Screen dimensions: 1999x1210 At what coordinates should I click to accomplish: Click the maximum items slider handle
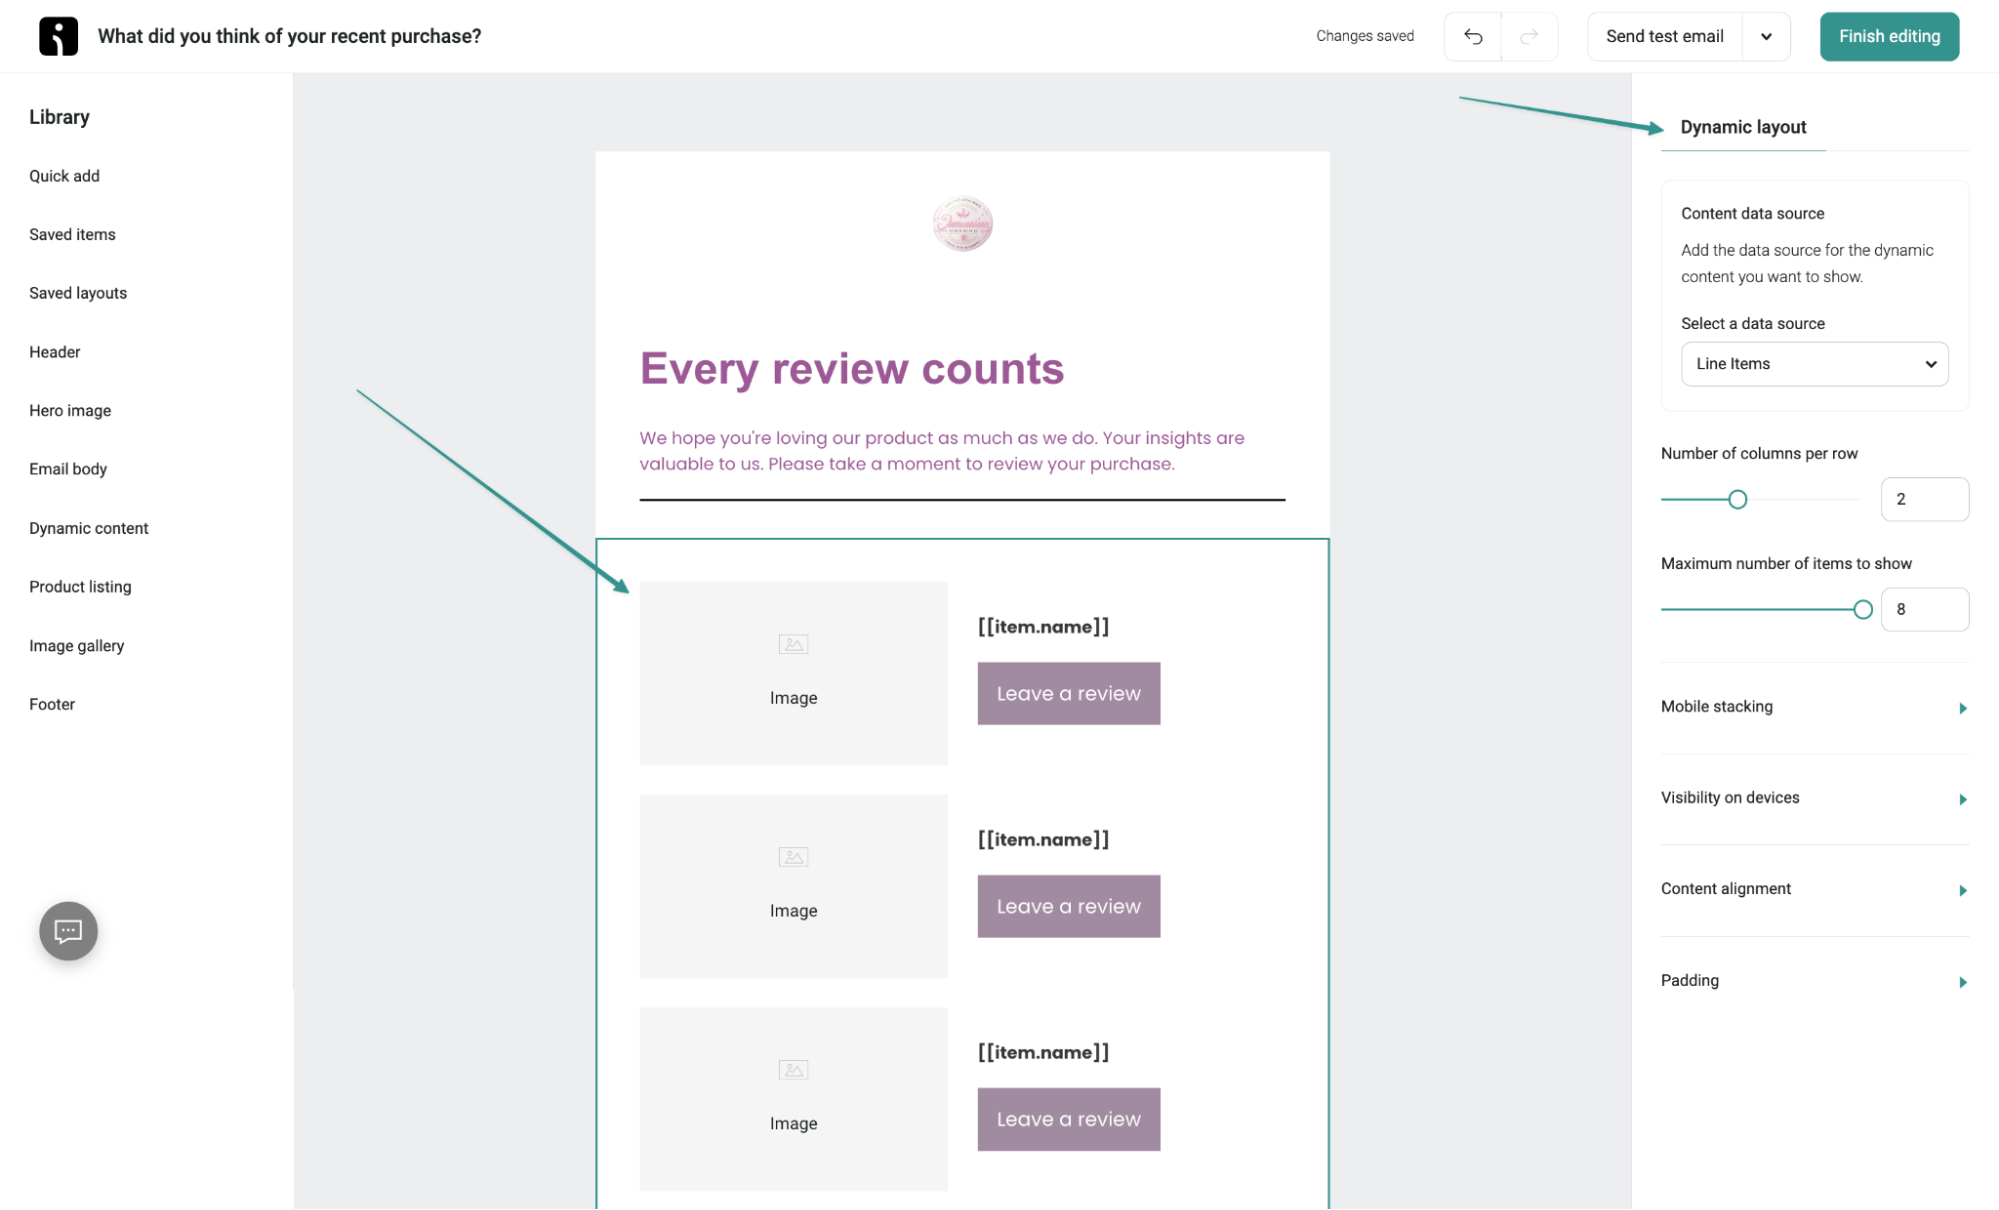1862,609
